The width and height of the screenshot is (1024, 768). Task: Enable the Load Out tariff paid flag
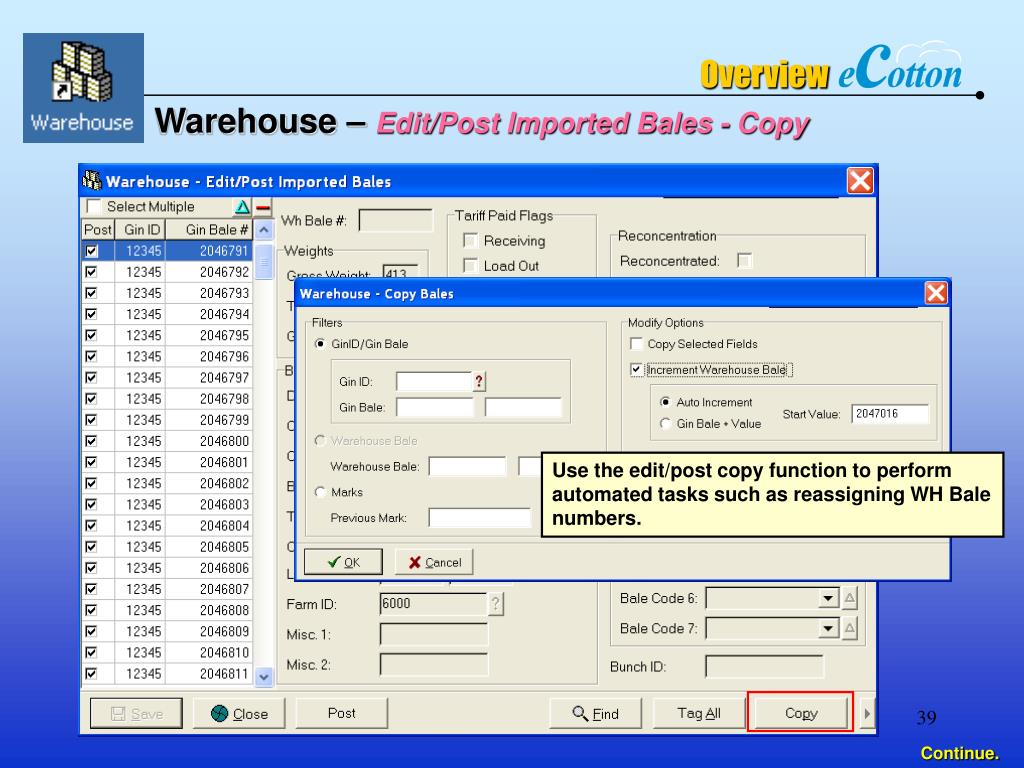[x=470, y=265]
